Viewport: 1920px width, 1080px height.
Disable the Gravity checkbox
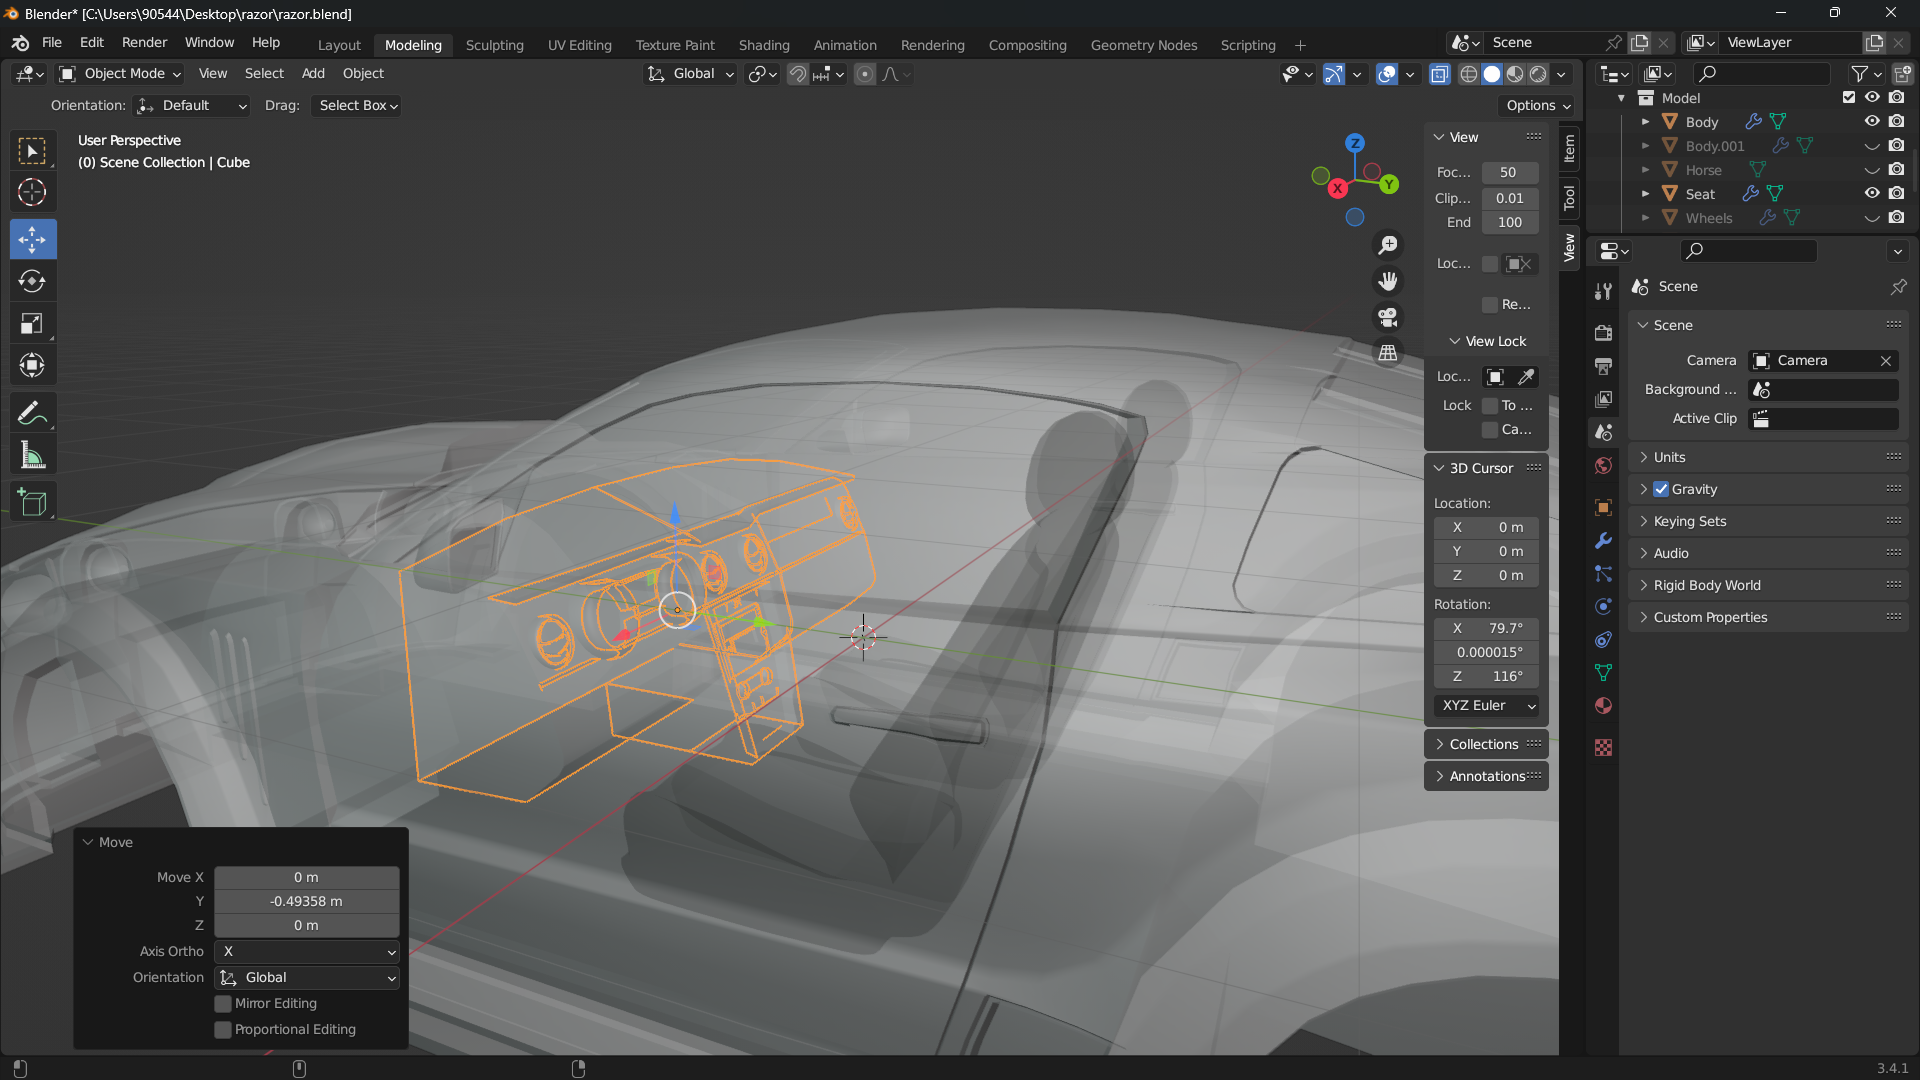[x=1661, y=489]
